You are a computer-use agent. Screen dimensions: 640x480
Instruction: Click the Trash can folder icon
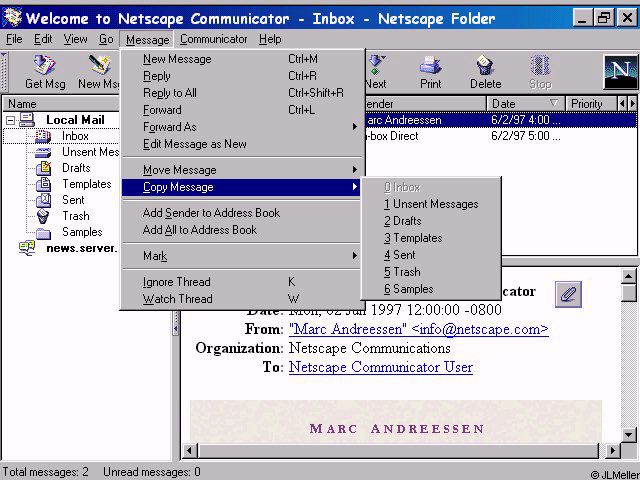(x=43, y=216)
